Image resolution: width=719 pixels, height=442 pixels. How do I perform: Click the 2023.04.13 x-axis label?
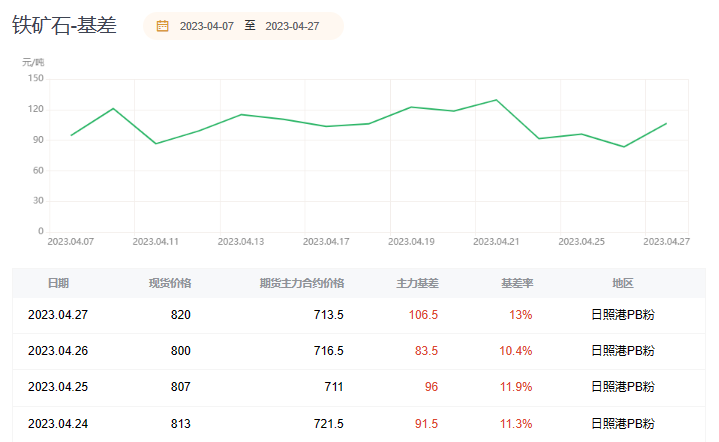click(x=241, y=242)
